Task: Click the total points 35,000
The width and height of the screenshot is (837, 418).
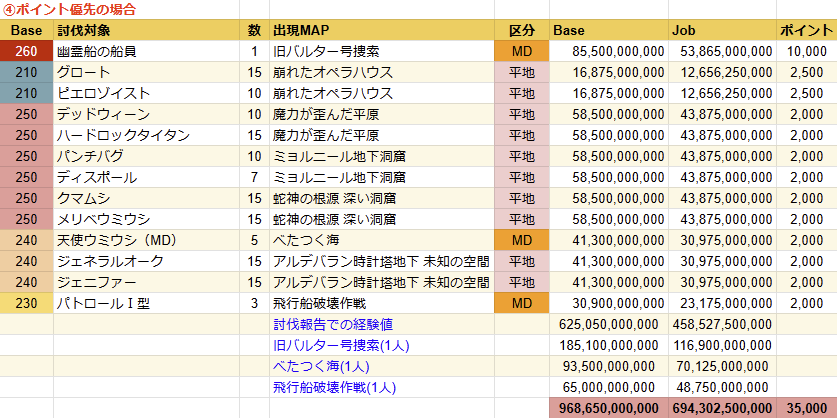Action: 806,408
